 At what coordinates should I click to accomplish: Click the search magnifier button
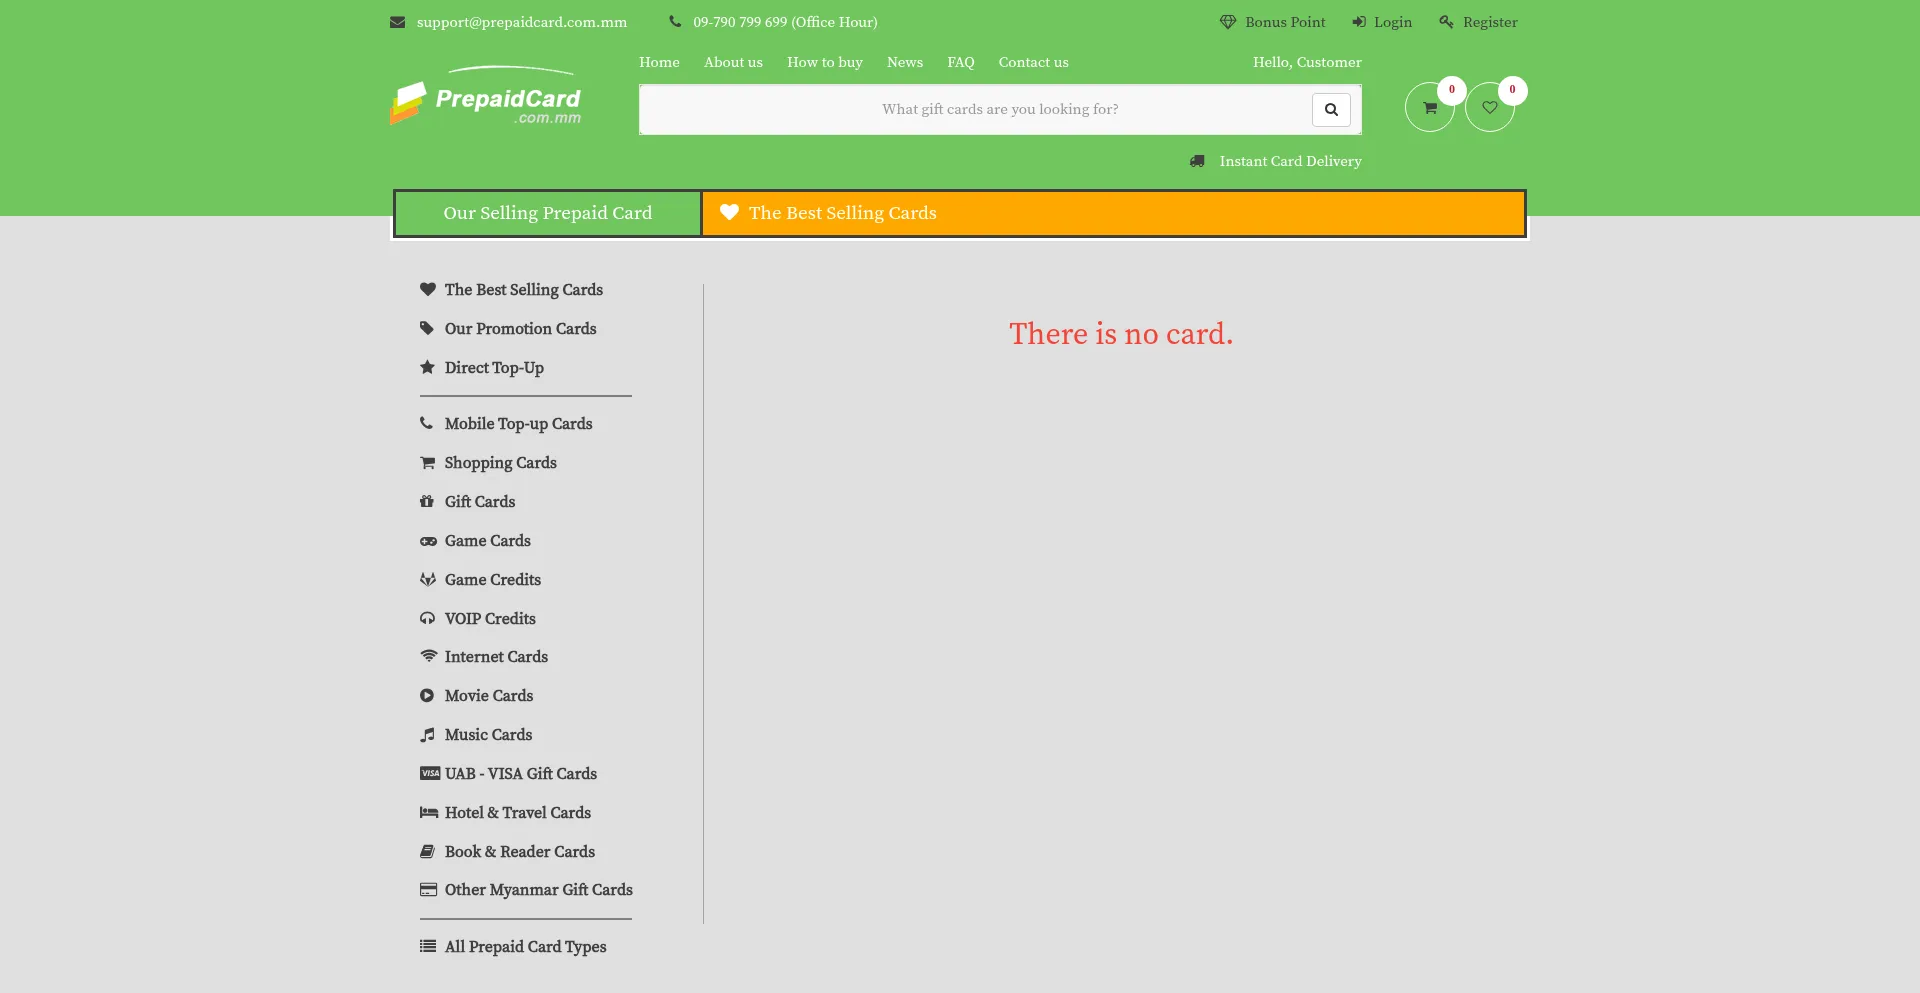coord(1331,110)
